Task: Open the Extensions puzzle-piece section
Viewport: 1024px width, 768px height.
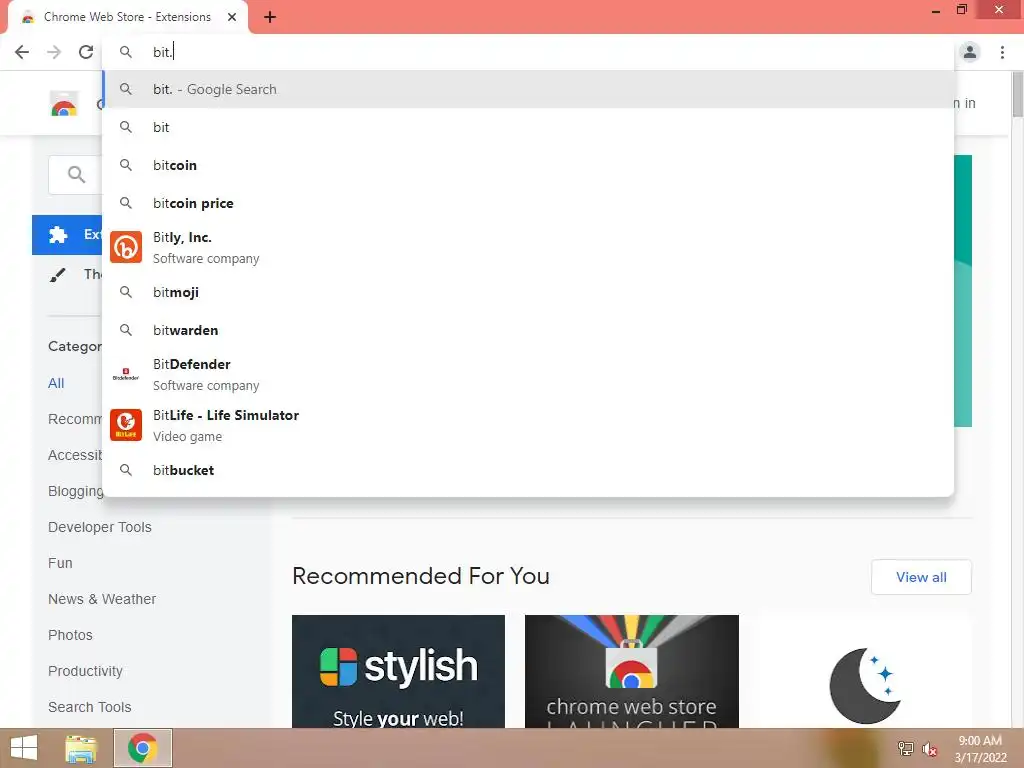Action: 67,234
